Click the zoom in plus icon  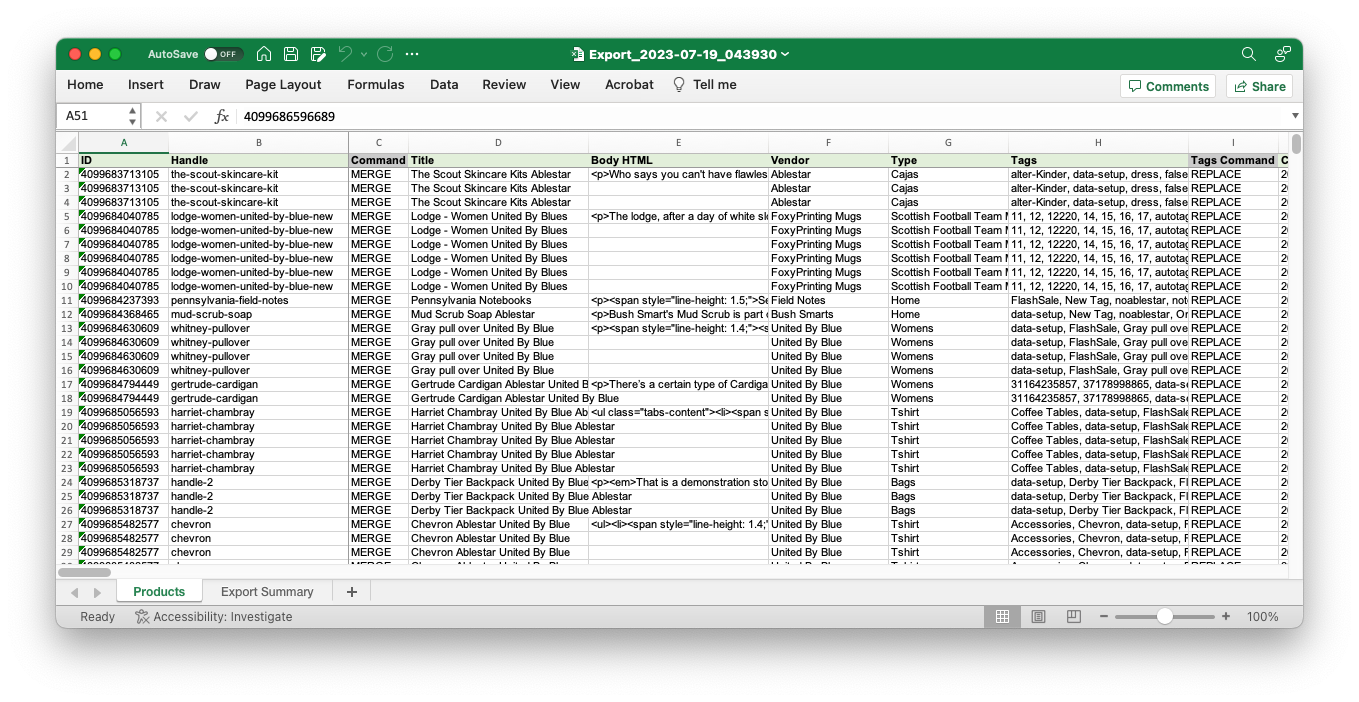(x=1226, y=617)
